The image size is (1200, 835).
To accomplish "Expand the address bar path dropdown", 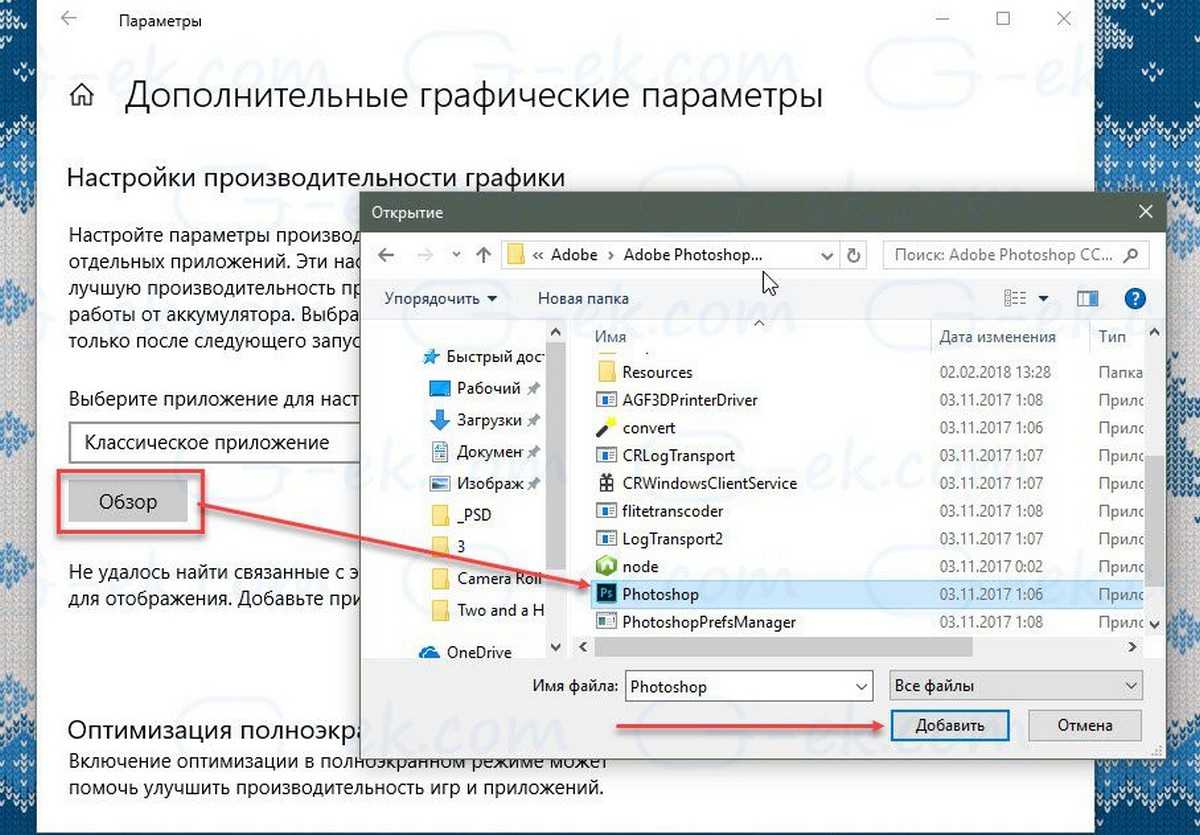I will [827, 255].
